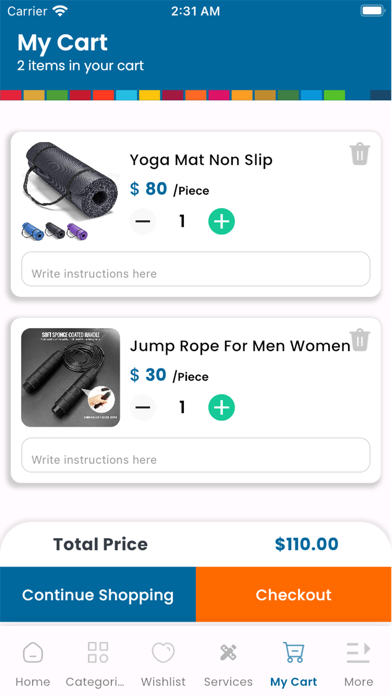Image resolution: width=392 pixels, height=696 pixels.
Task: Tap Continue Shopping button
Action: click(x=98, y=594)
